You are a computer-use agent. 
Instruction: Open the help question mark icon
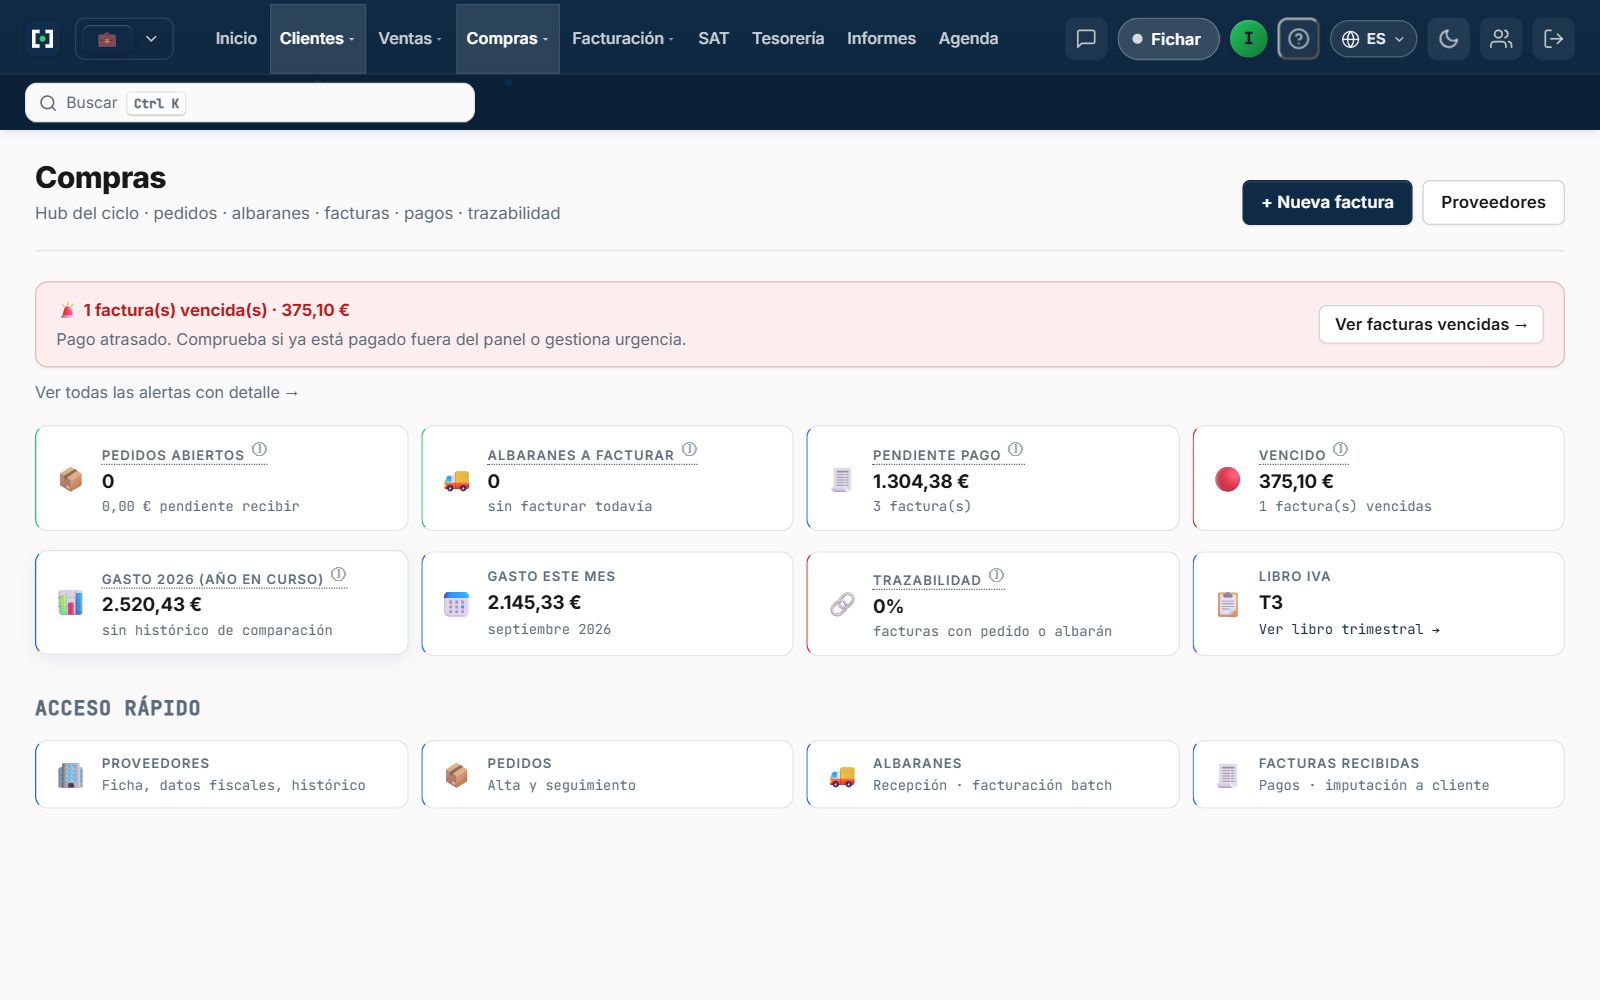(1298, 39)
